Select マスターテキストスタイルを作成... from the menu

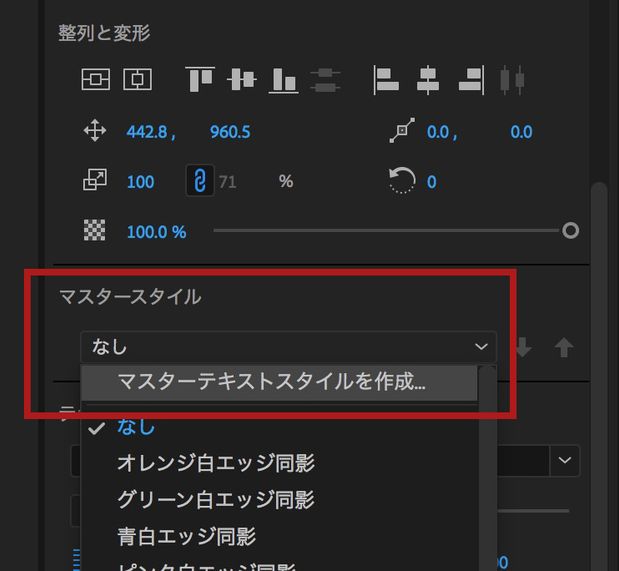point(279,382)
